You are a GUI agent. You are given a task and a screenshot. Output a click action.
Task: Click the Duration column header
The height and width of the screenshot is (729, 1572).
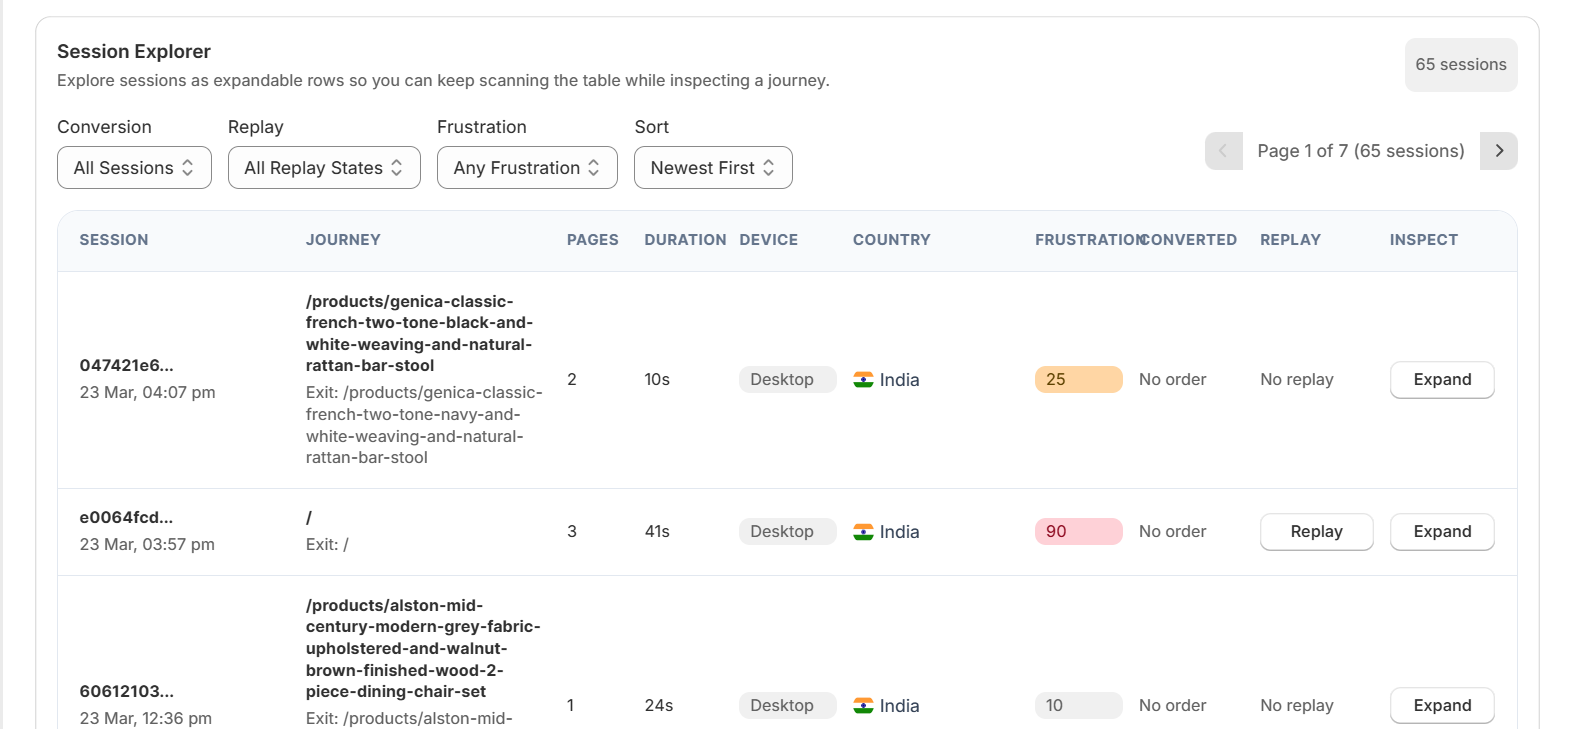point(685,240)
